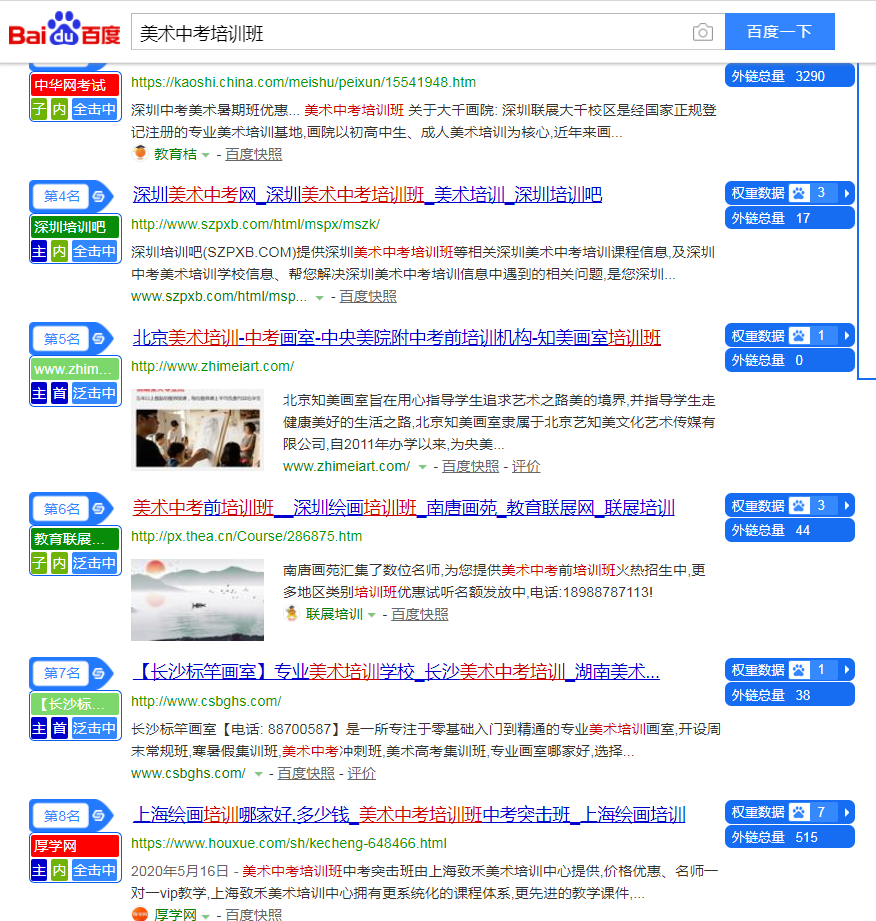Click 厚学网 red badge
876x921 pixels.
(x=75, y=846)
